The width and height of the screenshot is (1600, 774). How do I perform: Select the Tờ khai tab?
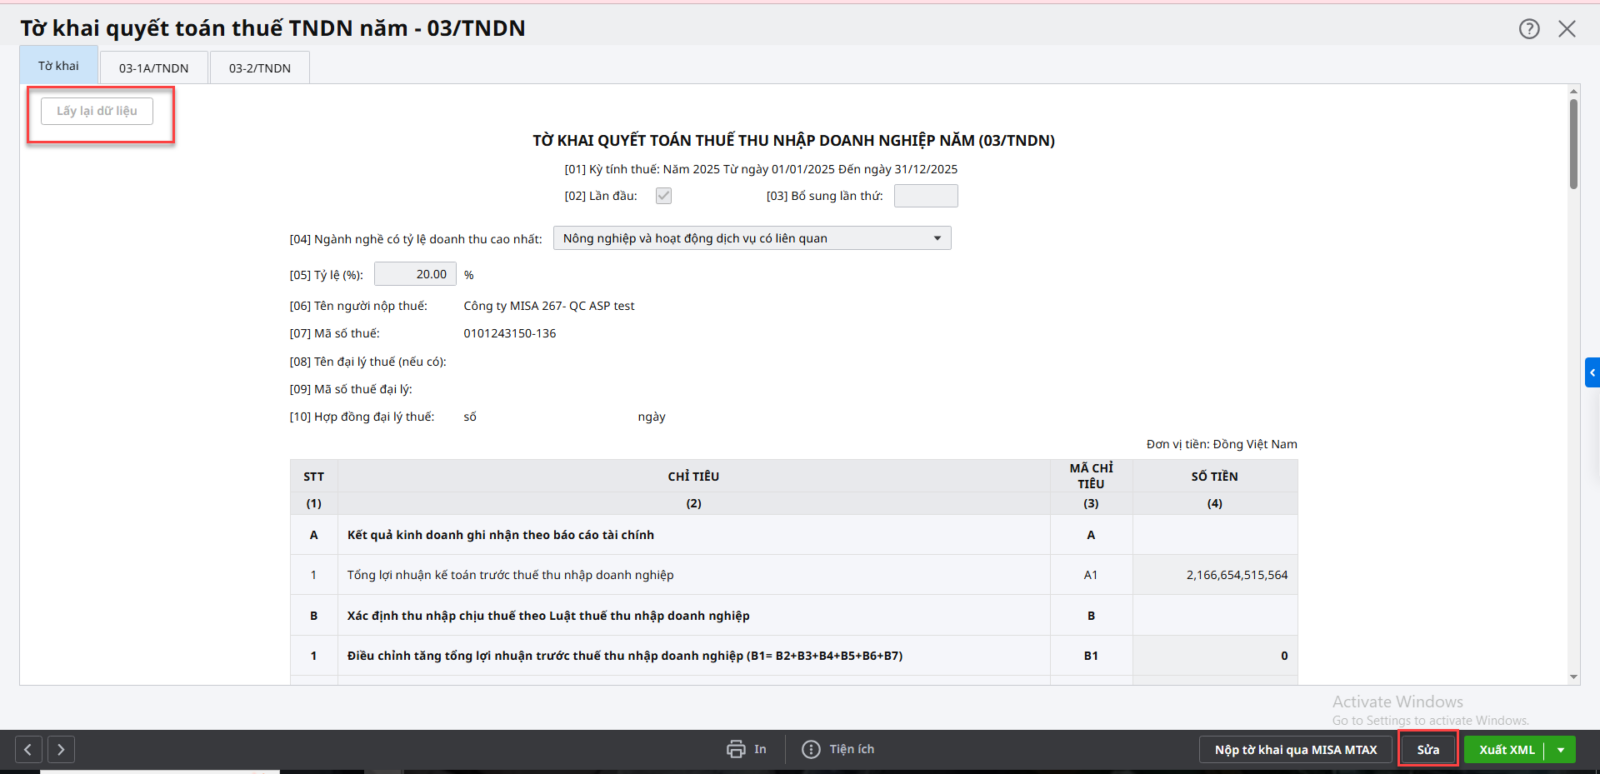click(59, 66)
